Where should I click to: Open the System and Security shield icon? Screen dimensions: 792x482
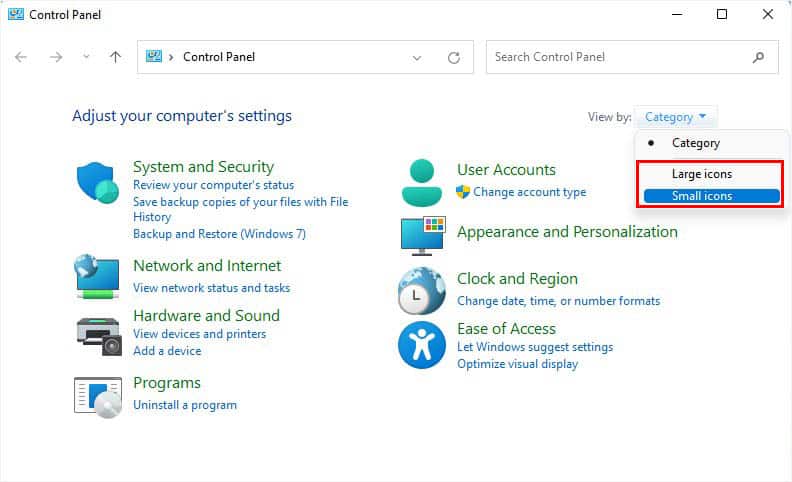tap(97, 182)
